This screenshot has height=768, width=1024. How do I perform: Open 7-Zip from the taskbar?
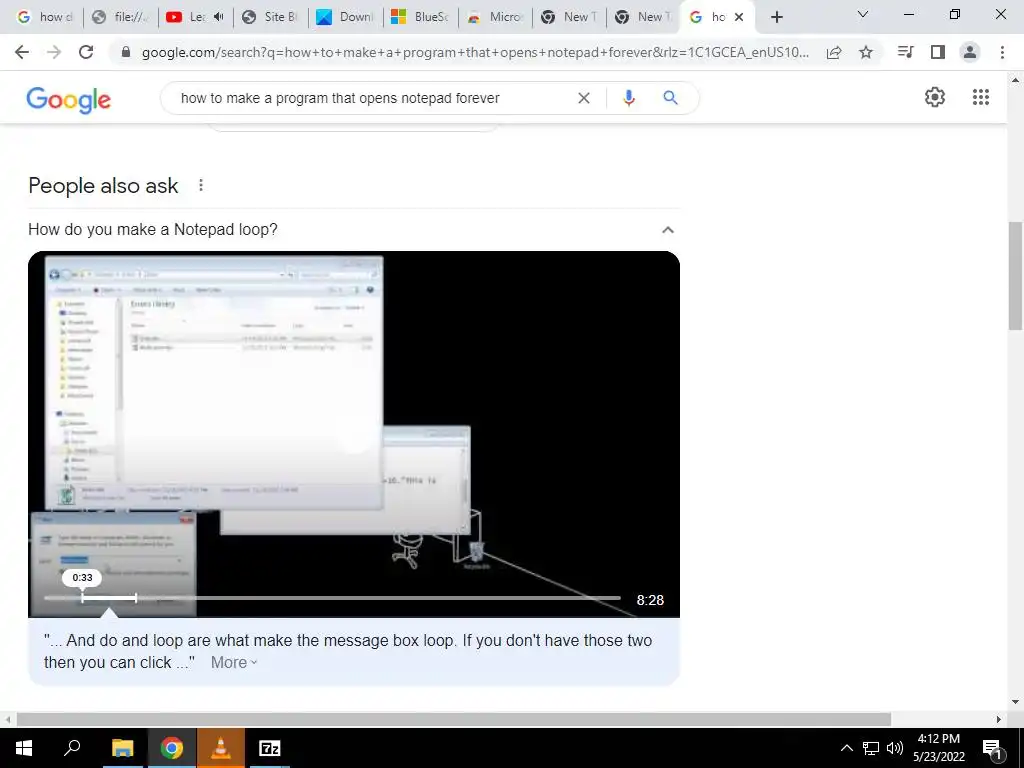(x=270, y=748)
